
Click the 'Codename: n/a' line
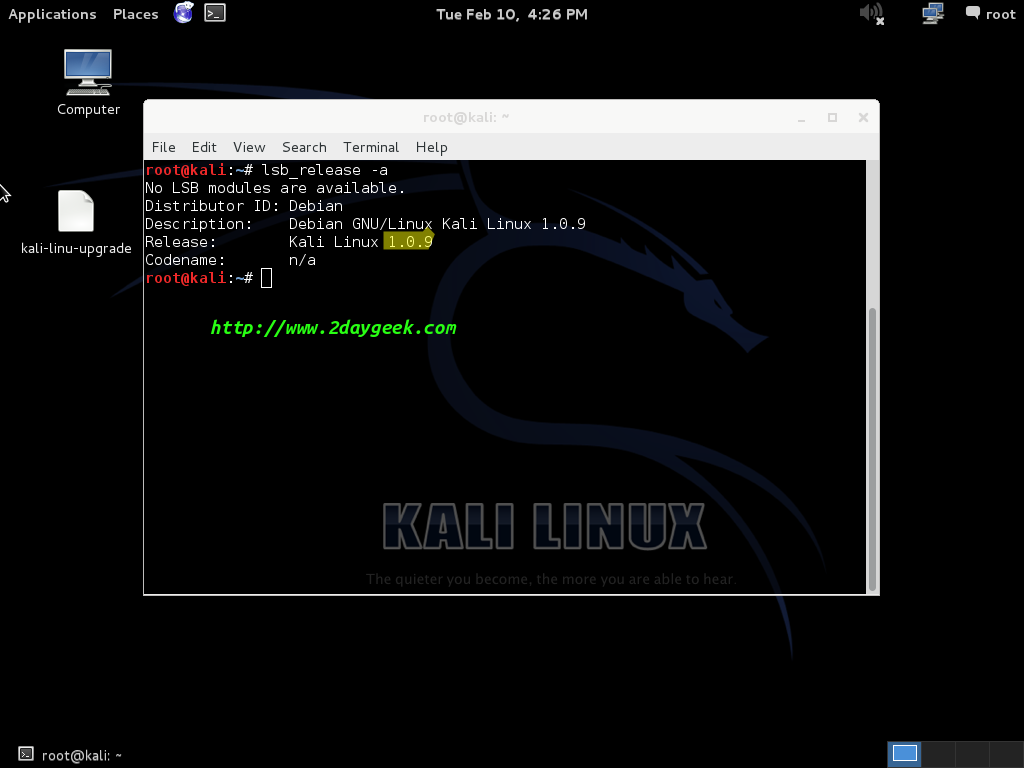click(231, 260)
